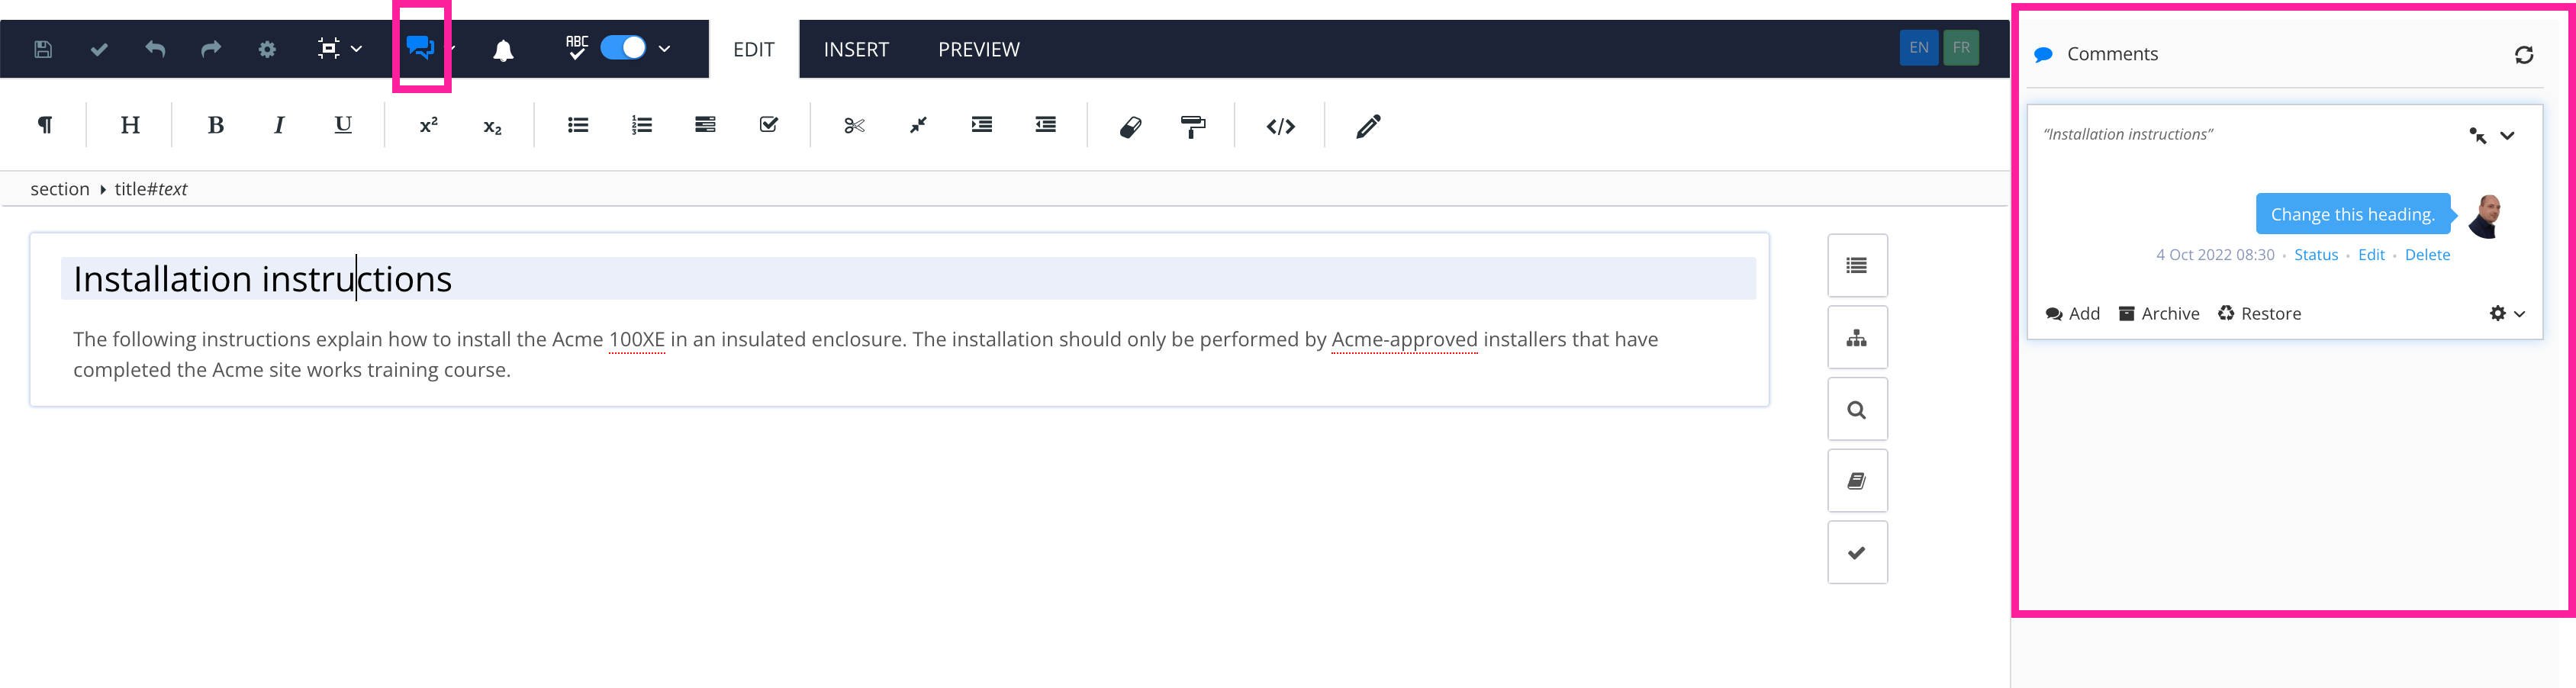The width and height of the screenshot is (2576, 688).
Task: Open notifications via the bell icon
Action: [504, 47]
